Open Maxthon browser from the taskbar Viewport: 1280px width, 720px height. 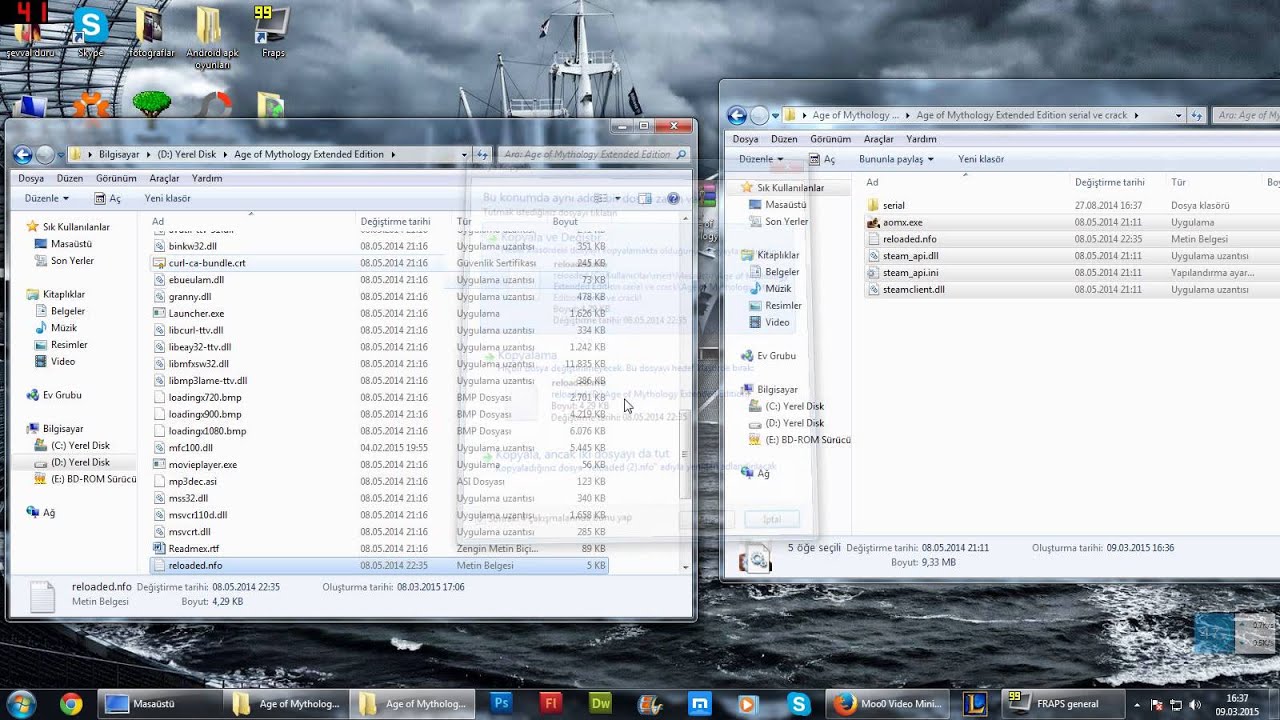[x=699, y=704]
